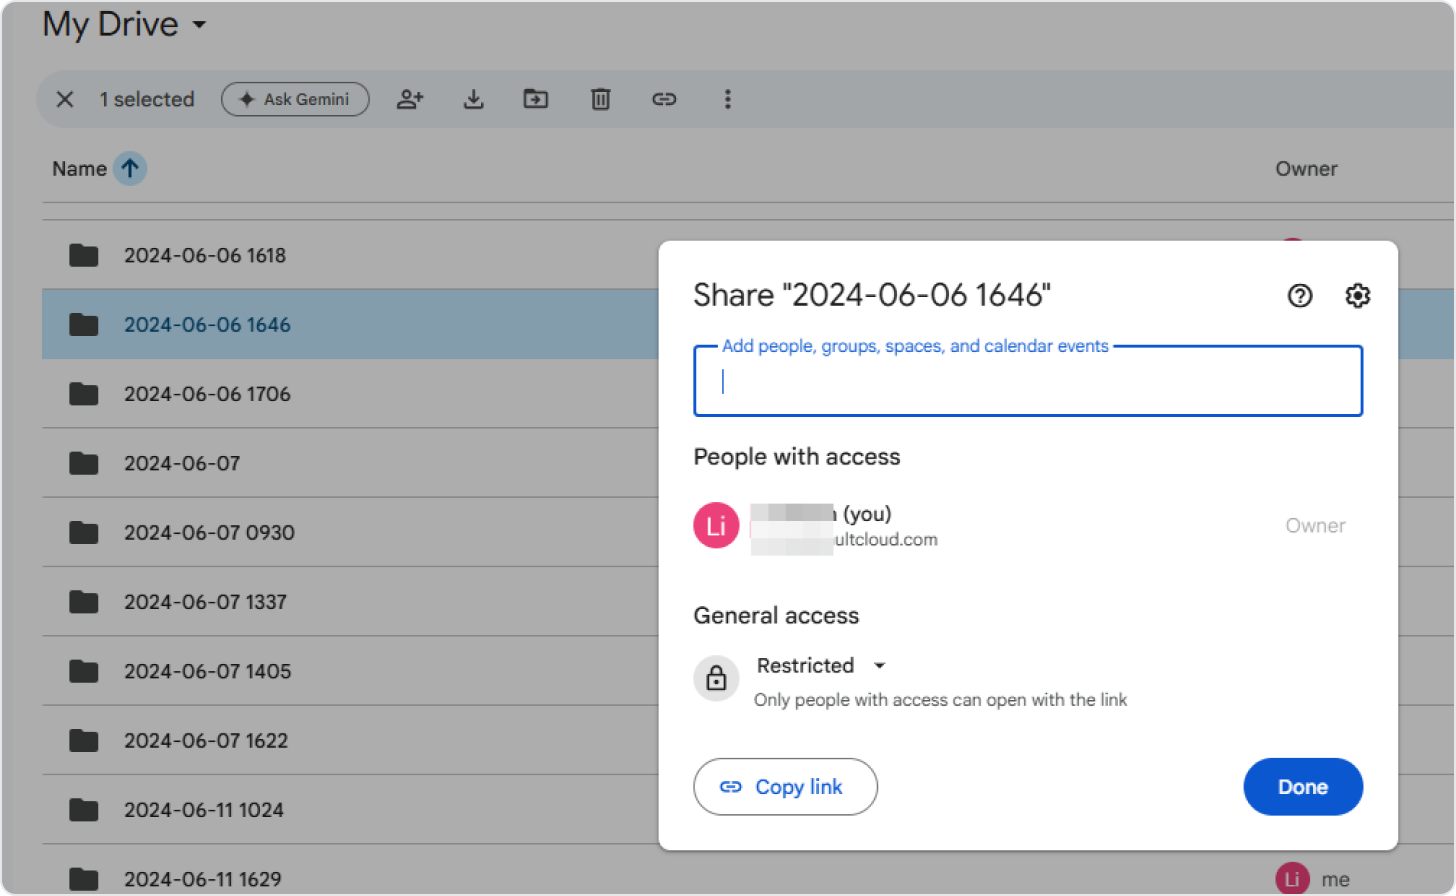Clear selection with the X icon

[65, 99]
